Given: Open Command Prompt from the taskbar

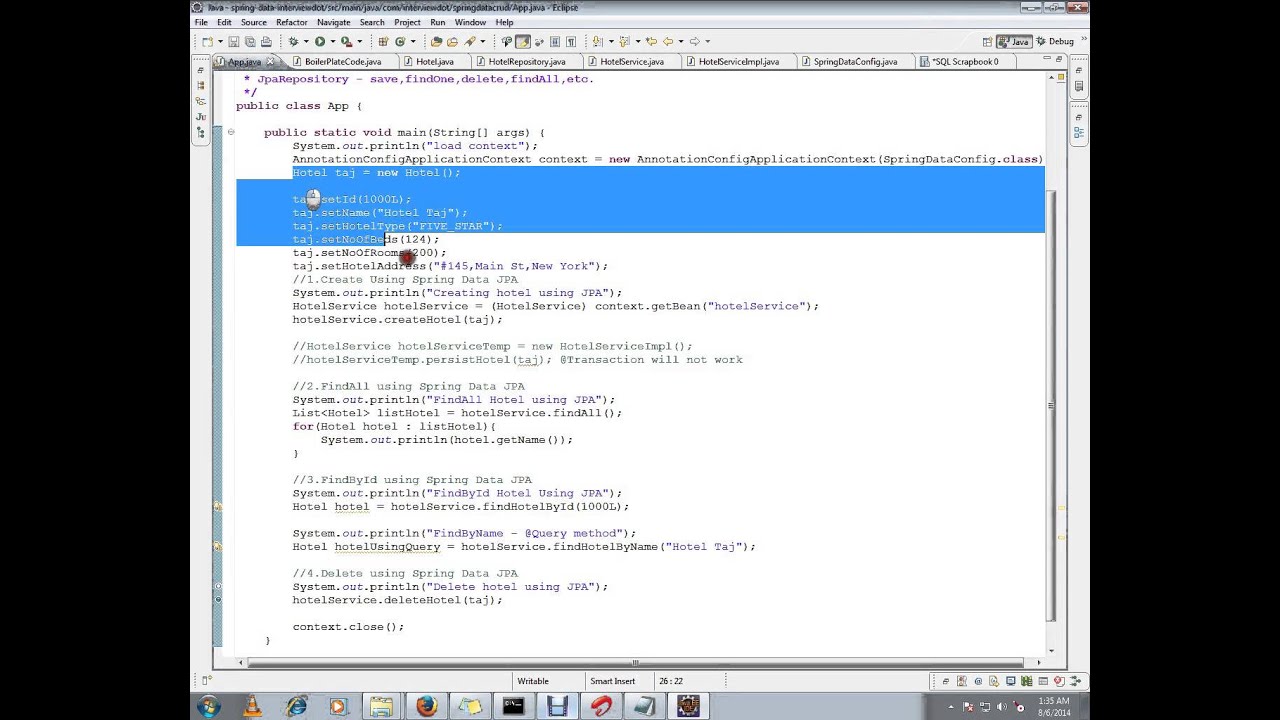Looking at the screenshot, I should [x=513, y=706].
